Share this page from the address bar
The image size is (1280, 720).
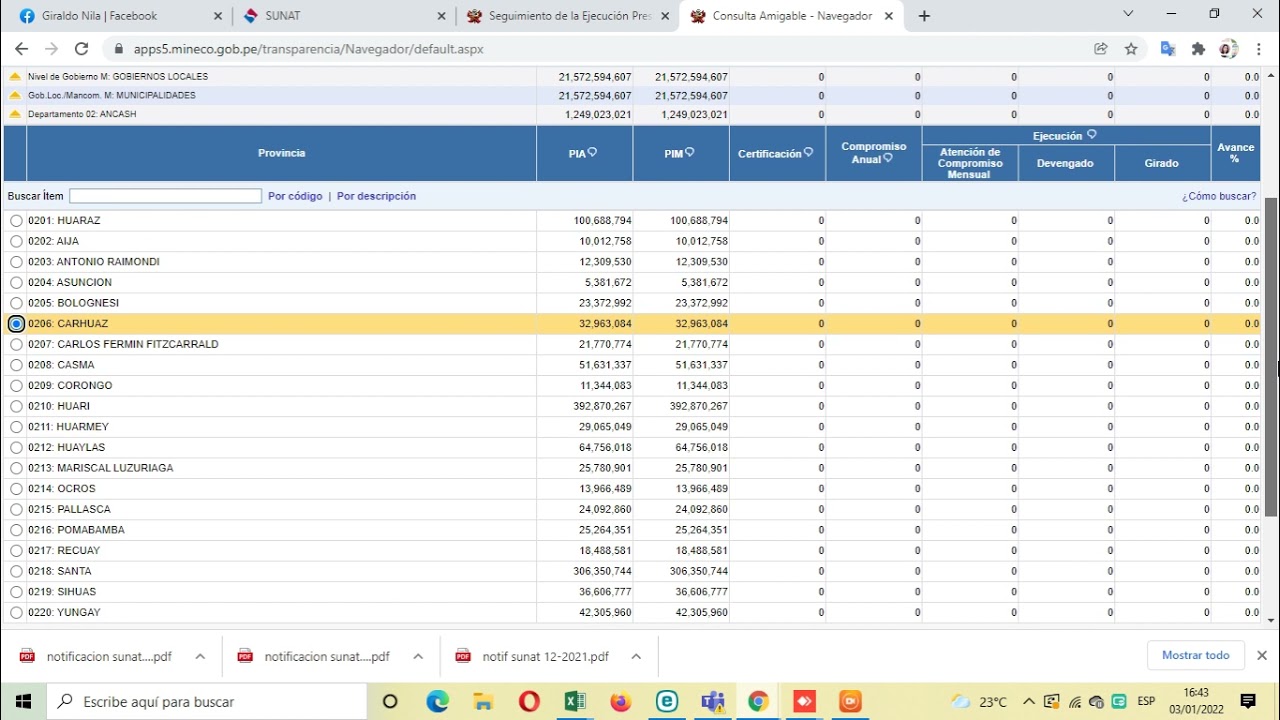tap(1101, 48)
